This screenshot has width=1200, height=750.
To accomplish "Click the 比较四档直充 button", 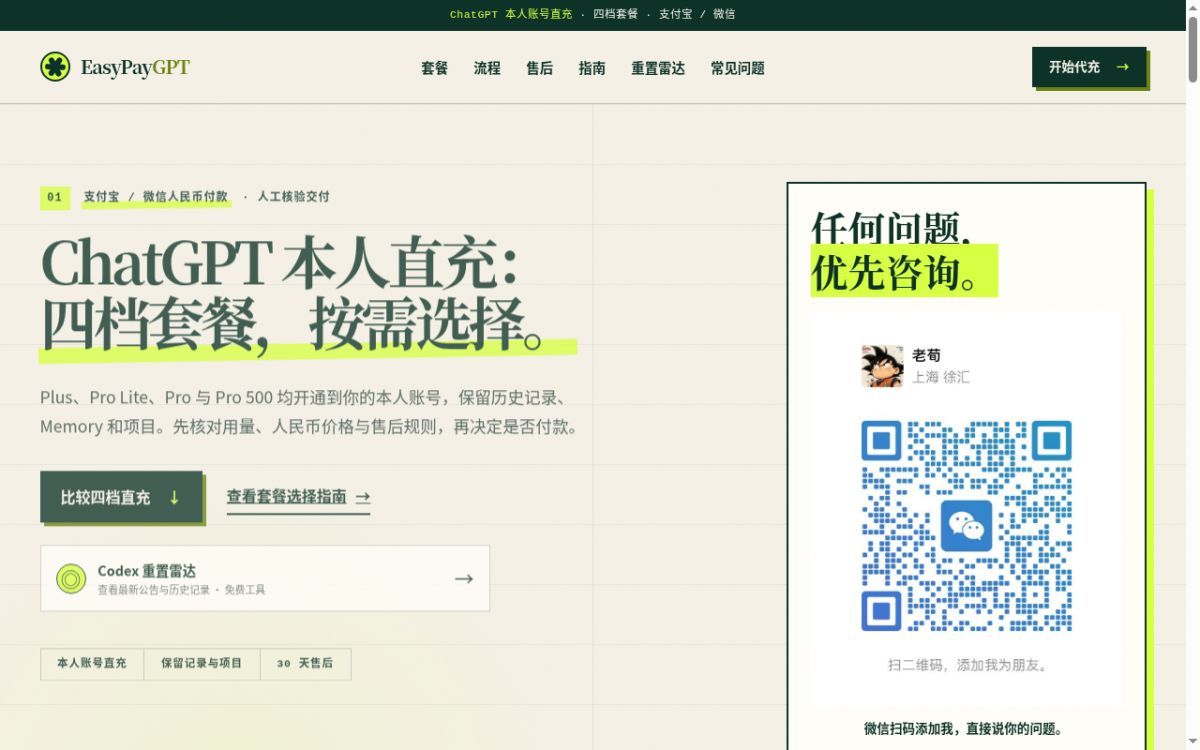I will pos(121,497).
